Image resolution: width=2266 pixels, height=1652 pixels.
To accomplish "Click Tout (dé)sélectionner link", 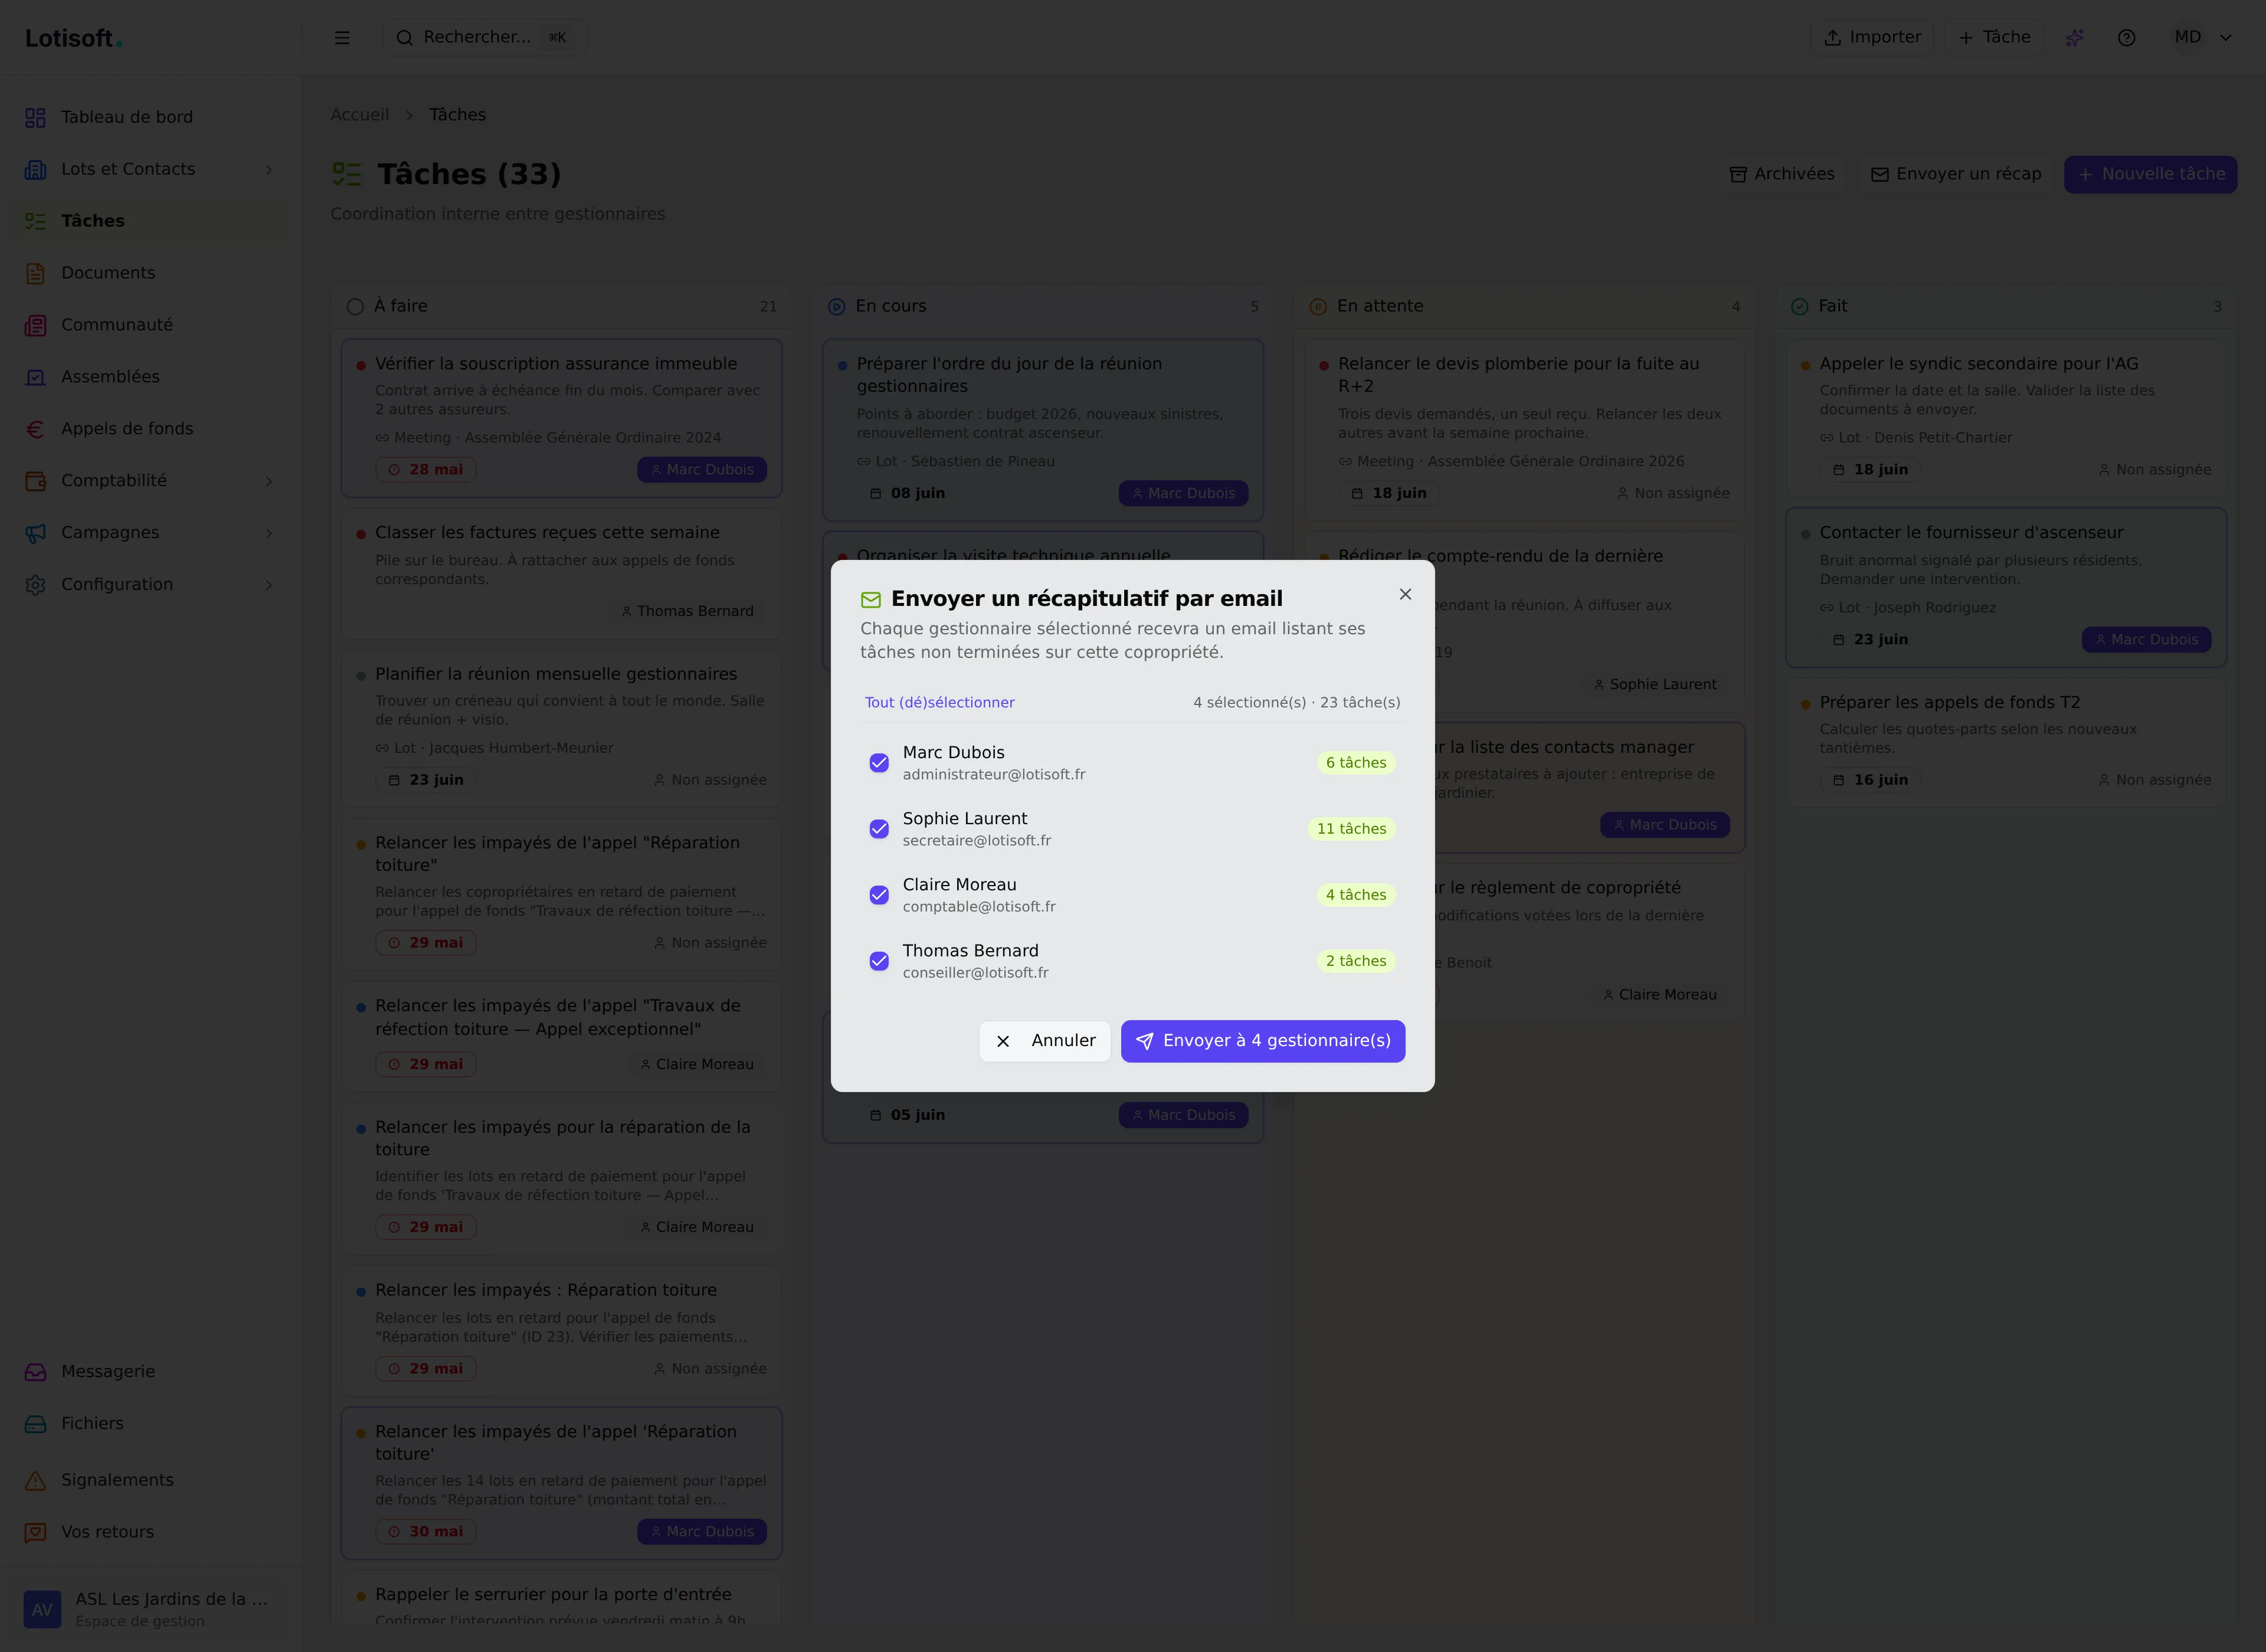I will point(939,702).
